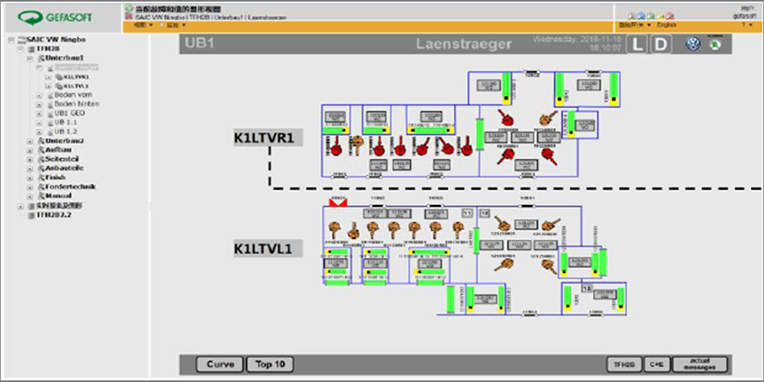Click the red valve marker above K1LTVL1 cell
The image size is (764, 382).
click(x=338, y=202)
